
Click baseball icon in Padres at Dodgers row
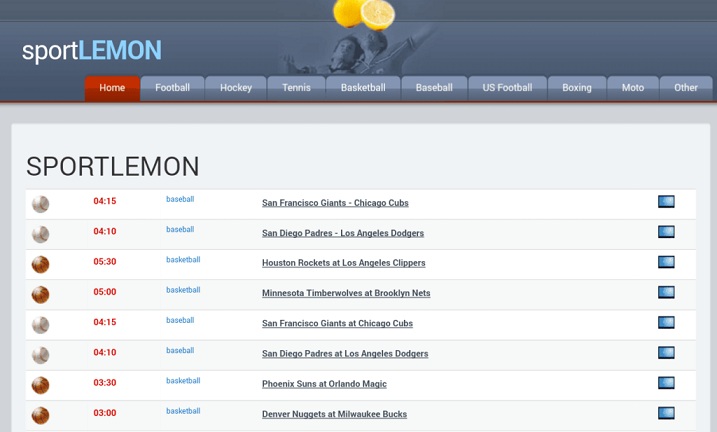40,355
